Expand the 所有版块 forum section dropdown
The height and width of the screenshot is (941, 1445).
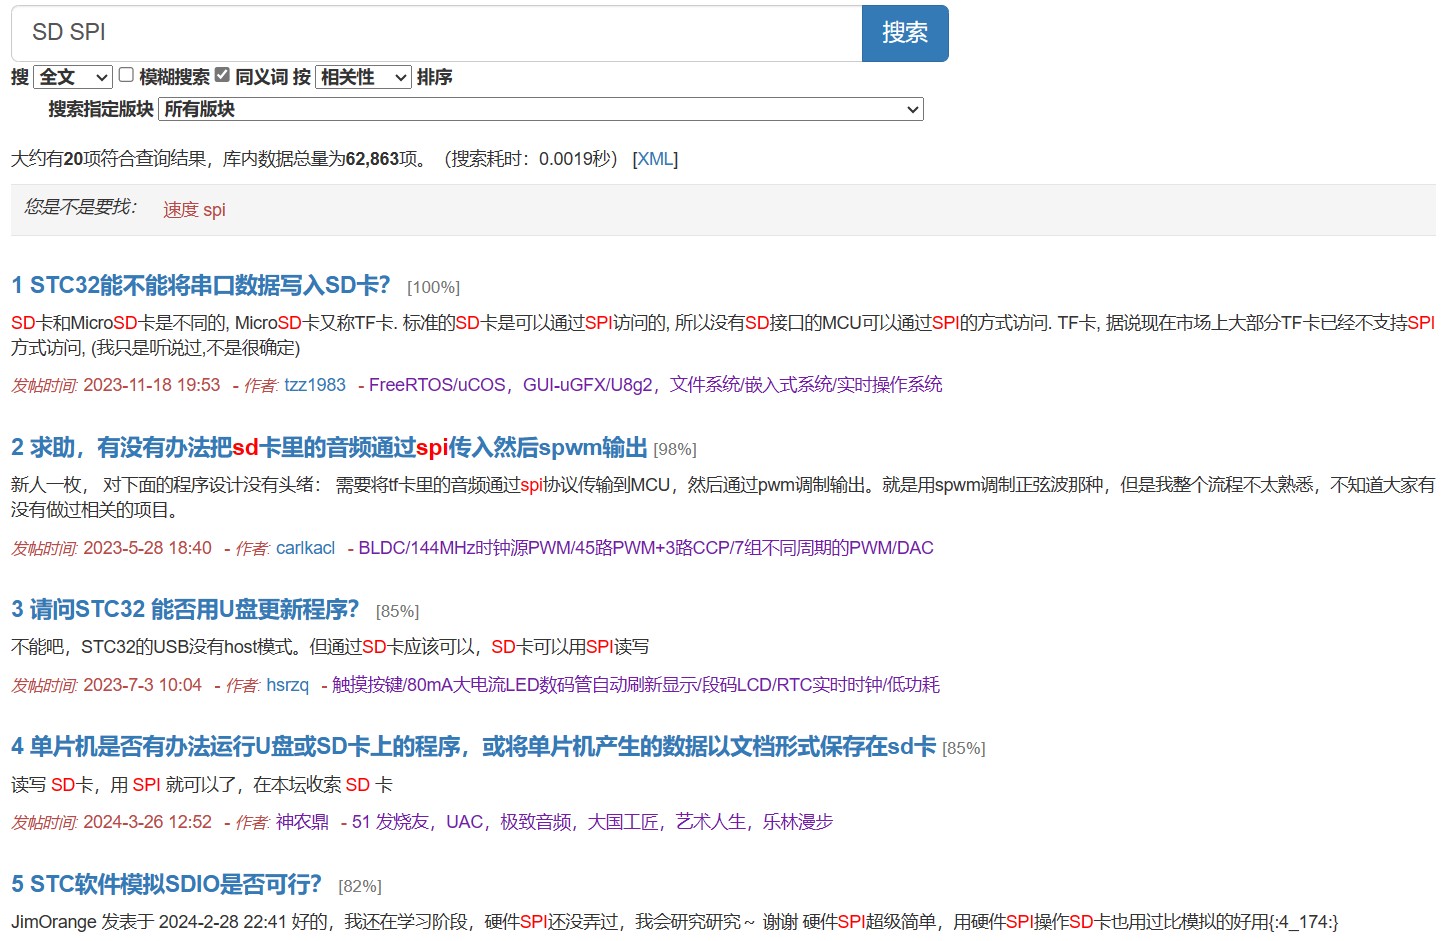[540, 109]
